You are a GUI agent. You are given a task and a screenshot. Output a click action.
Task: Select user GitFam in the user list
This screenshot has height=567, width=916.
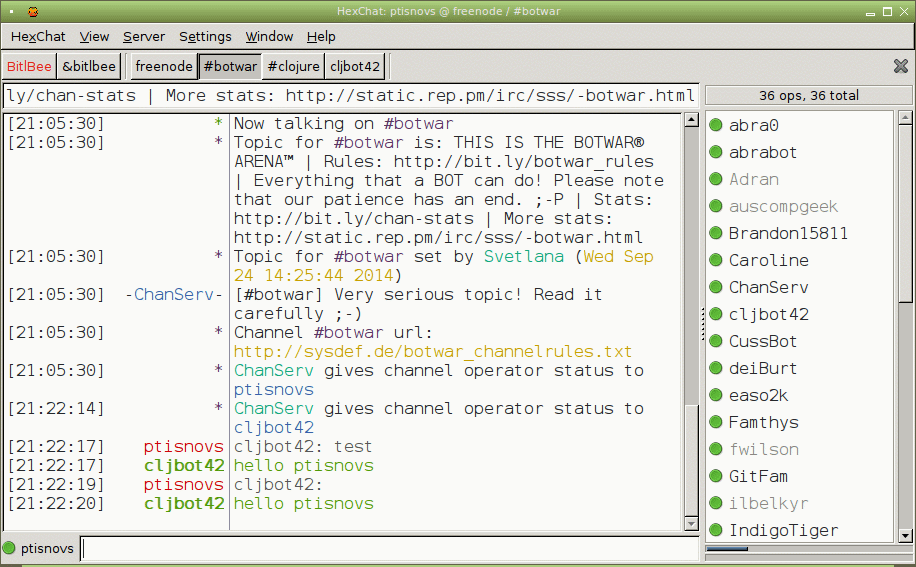tap(800, 476)
